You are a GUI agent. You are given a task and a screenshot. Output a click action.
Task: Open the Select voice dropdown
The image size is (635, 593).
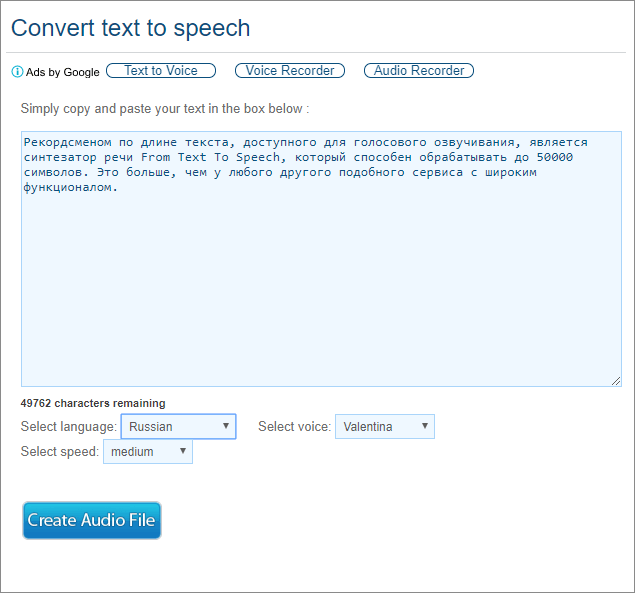(x=385, y=426)
